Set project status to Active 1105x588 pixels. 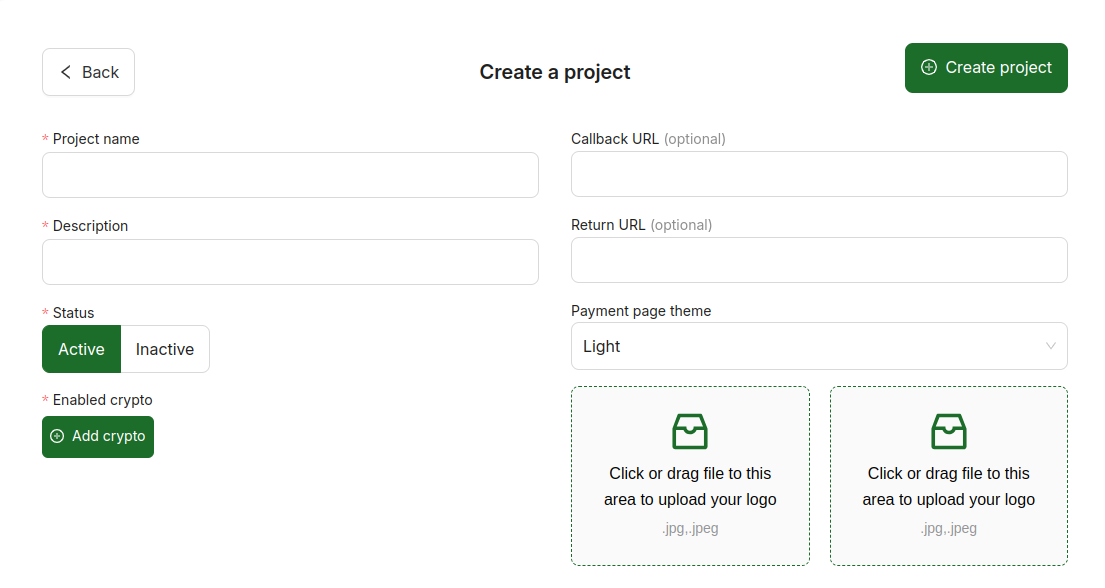tap(82, 349)
